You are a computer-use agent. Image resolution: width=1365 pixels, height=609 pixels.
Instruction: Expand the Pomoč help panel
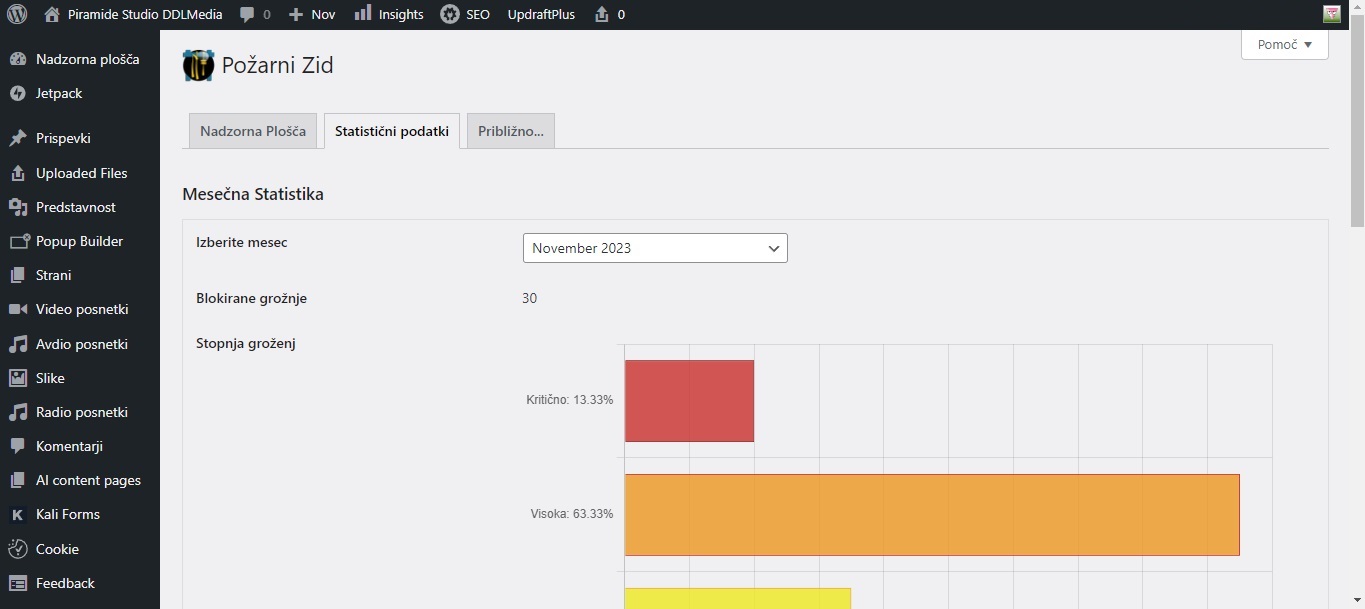pyautogui.click(x=1284, y=45)
